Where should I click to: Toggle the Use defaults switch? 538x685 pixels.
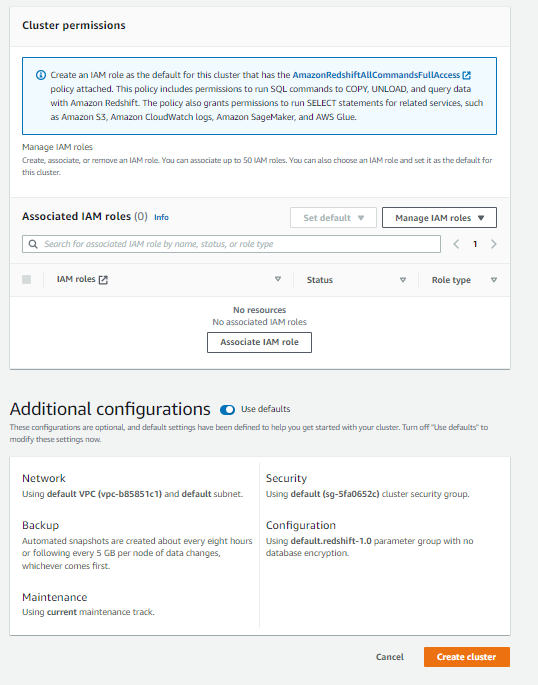pos(228,409)
